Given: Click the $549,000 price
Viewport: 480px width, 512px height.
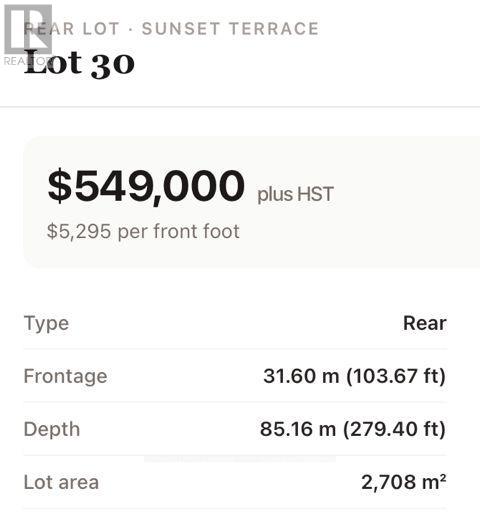Looking at the screenshot, I should point(146,186).
